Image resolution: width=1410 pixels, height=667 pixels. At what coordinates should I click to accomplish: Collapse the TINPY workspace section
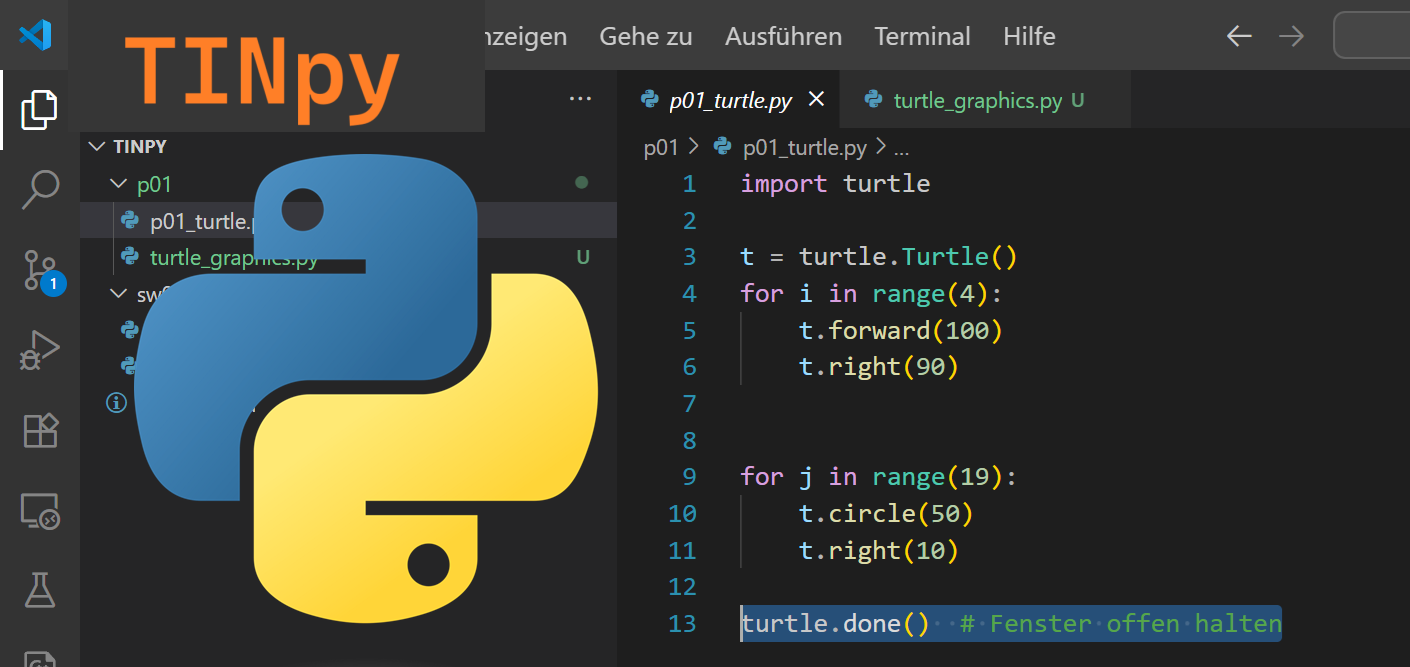pos(97,146)
